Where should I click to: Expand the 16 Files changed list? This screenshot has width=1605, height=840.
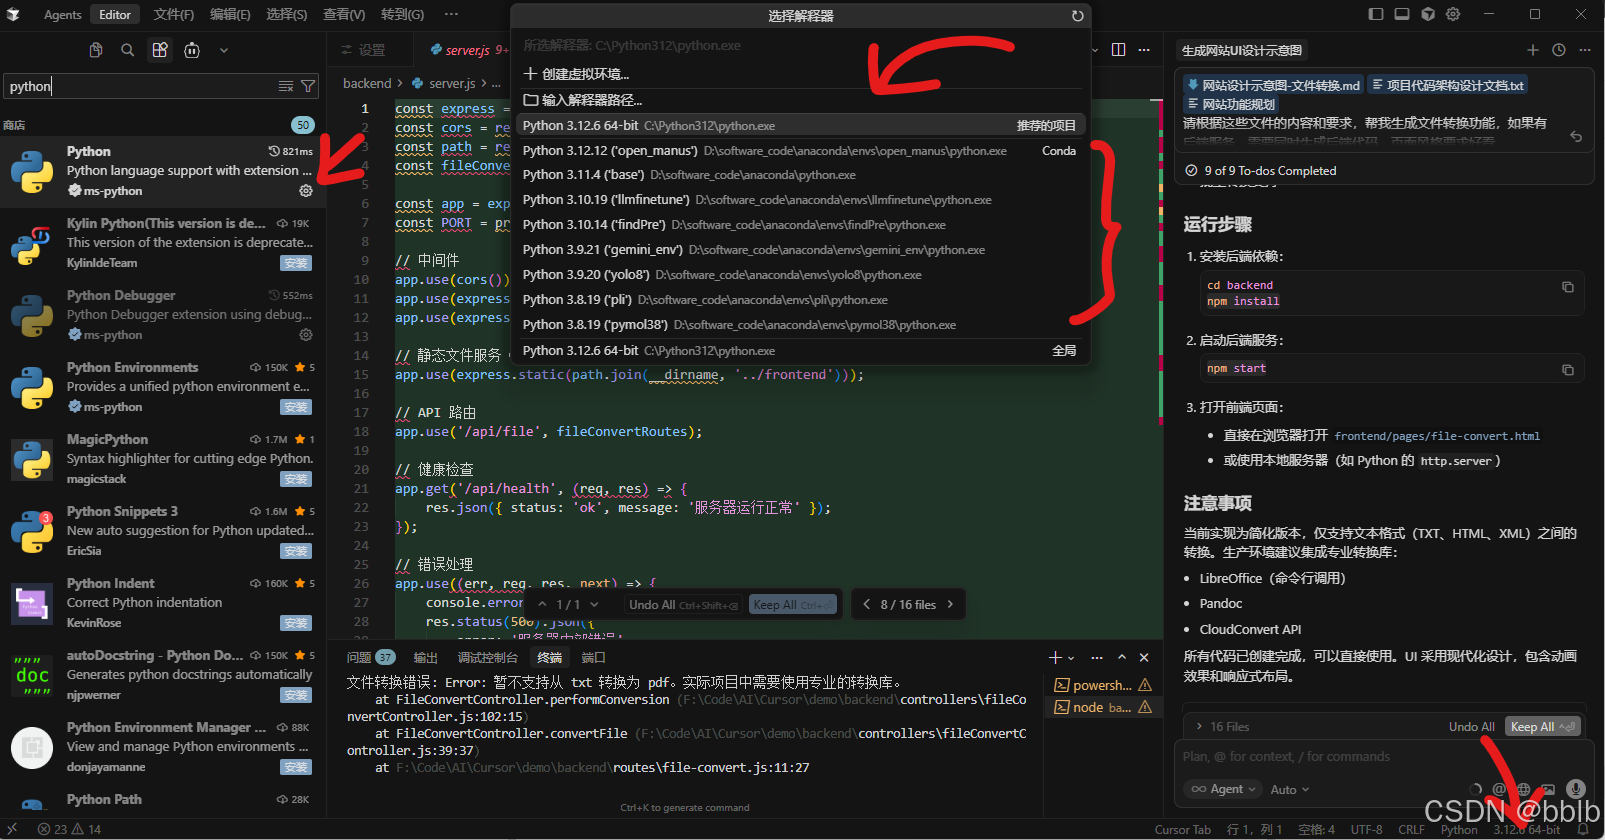1222,727
